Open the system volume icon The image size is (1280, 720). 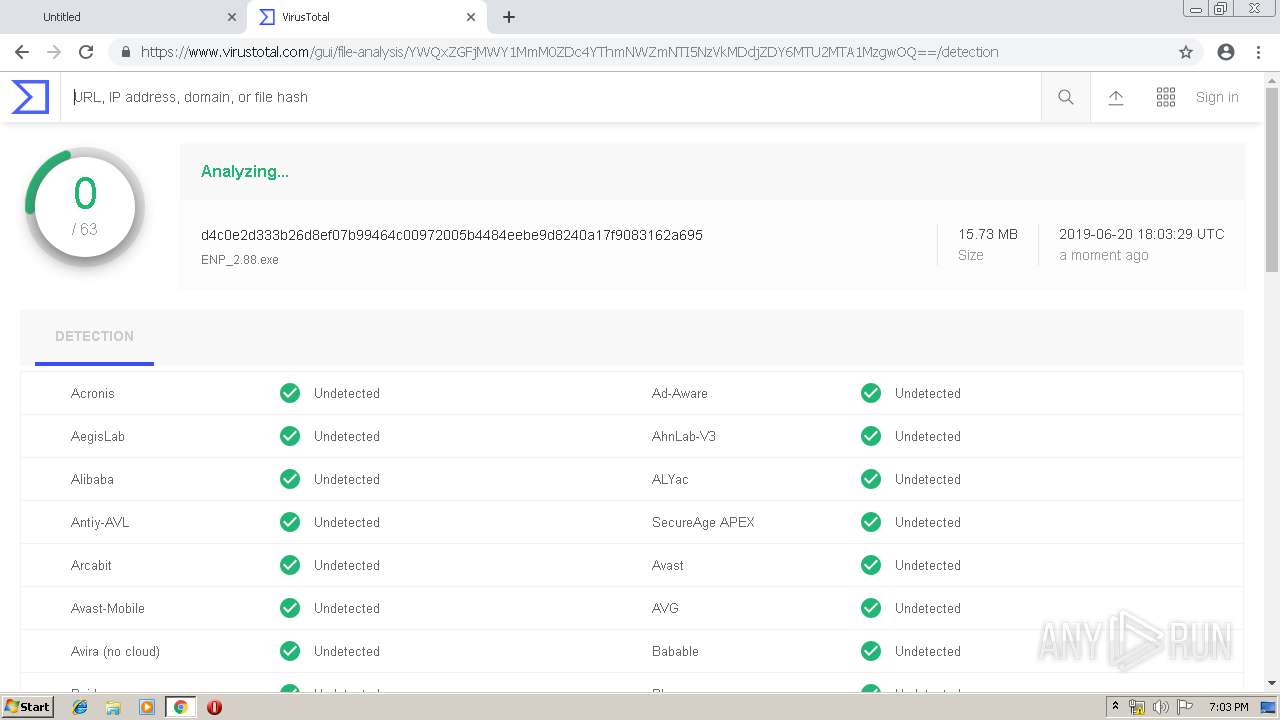[1161, 707]
